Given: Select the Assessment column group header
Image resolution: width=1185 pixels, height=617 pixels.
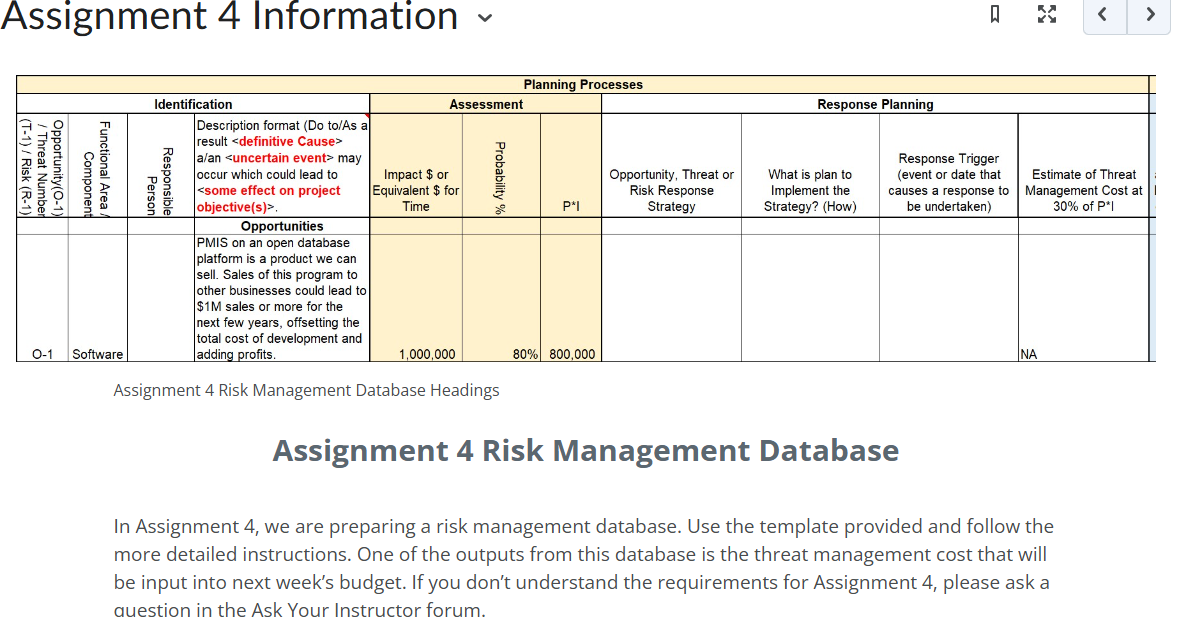Looking at the screenshot, I should tap(486, 104).
